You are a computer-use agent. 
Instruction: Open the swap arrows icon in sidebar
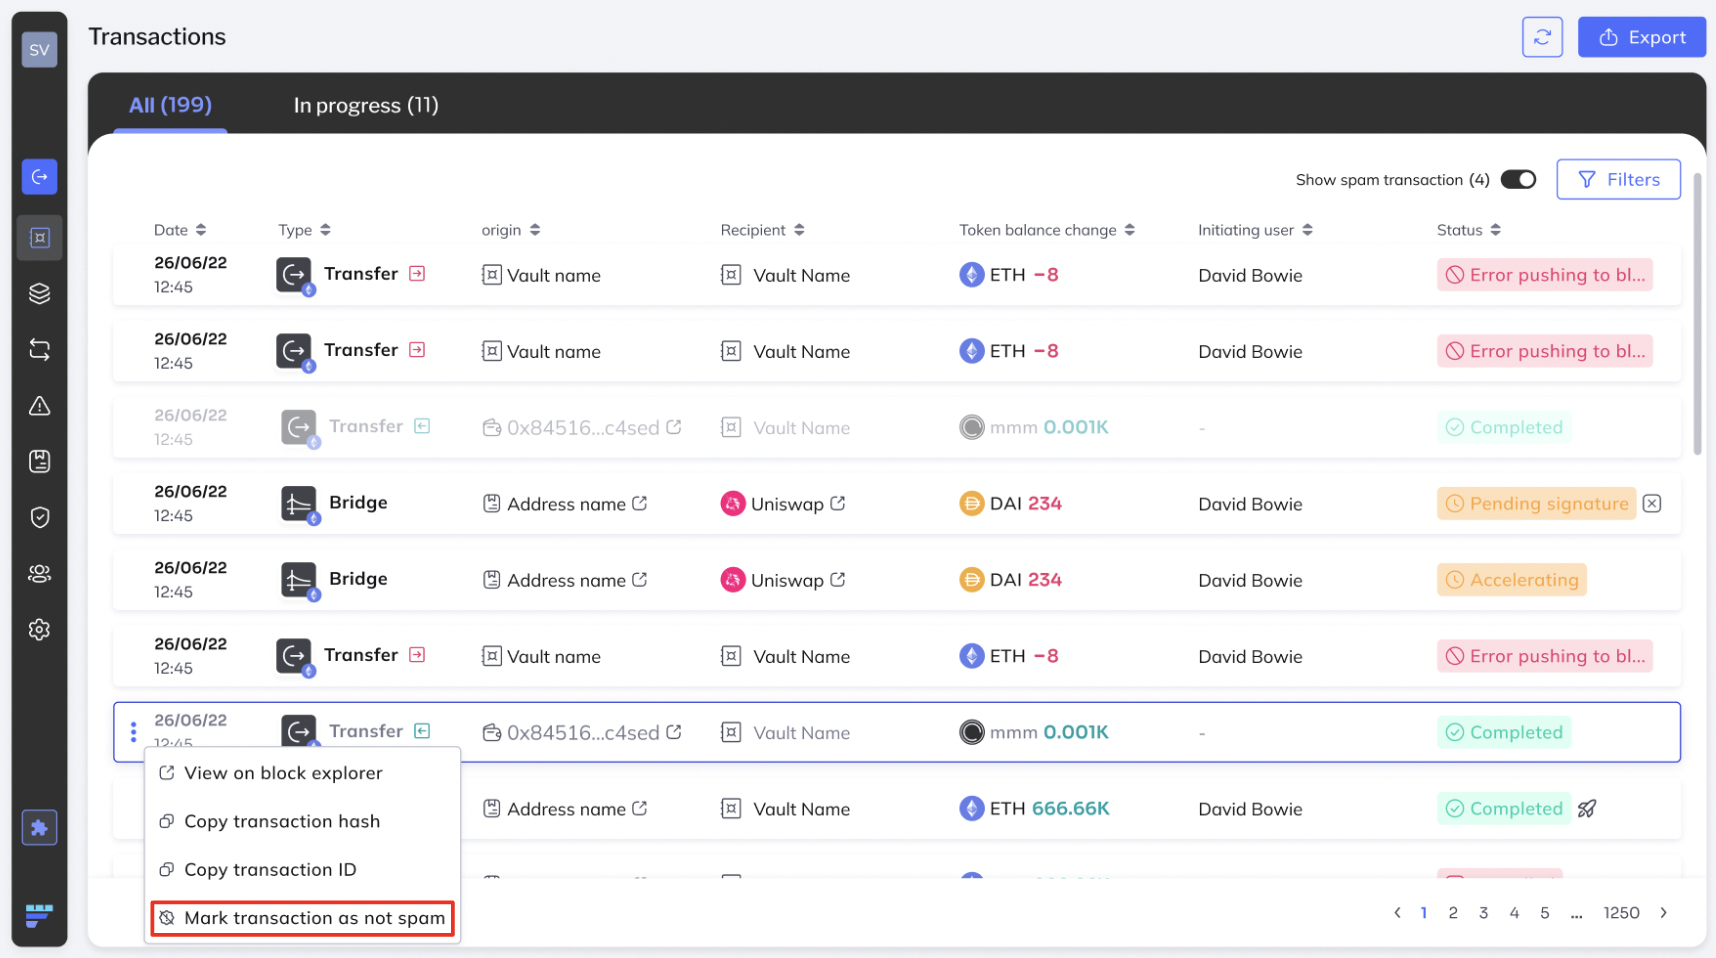pos(39,349)
